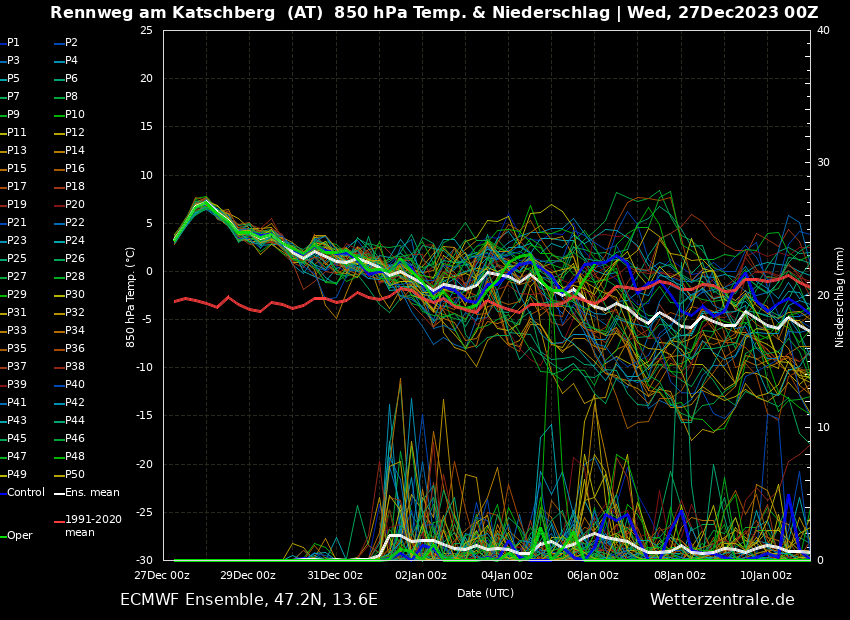
Task: Click the red 1991-2020 mean line swatch
Action: (x=59, y=521)
